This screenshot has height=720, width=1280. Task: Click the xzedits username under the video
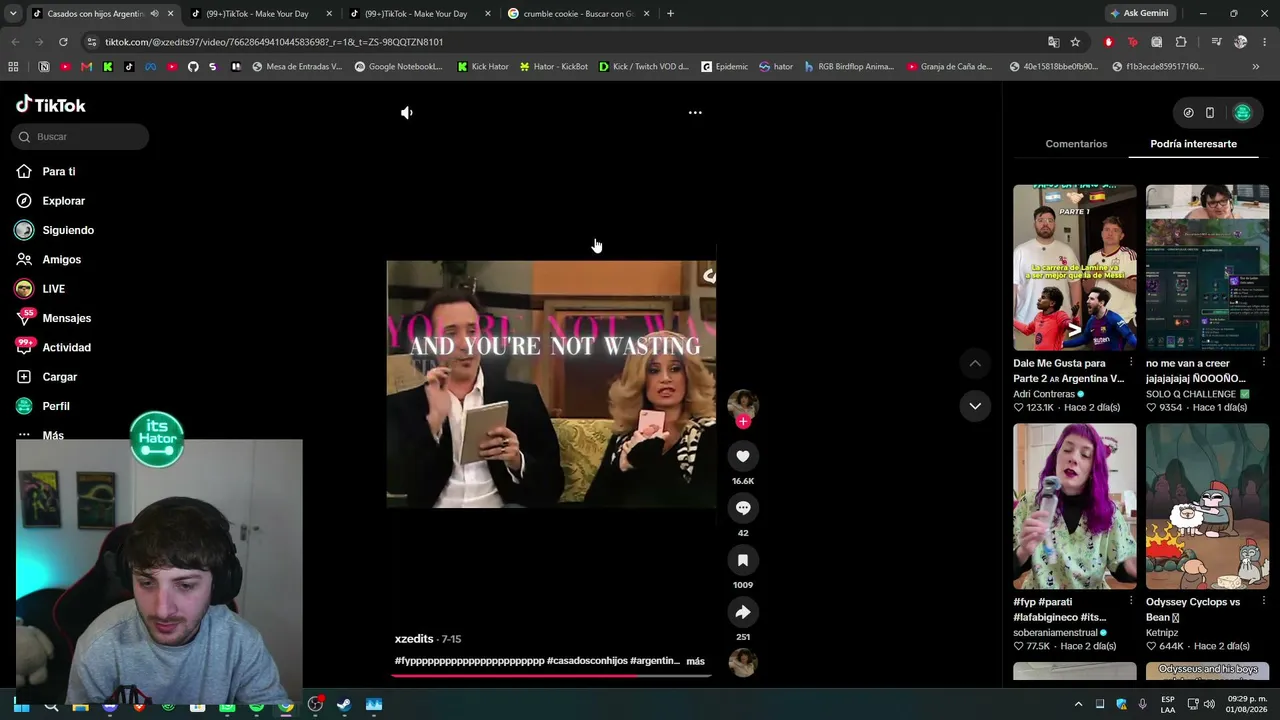pyautogui.click(x=414, y=639)
